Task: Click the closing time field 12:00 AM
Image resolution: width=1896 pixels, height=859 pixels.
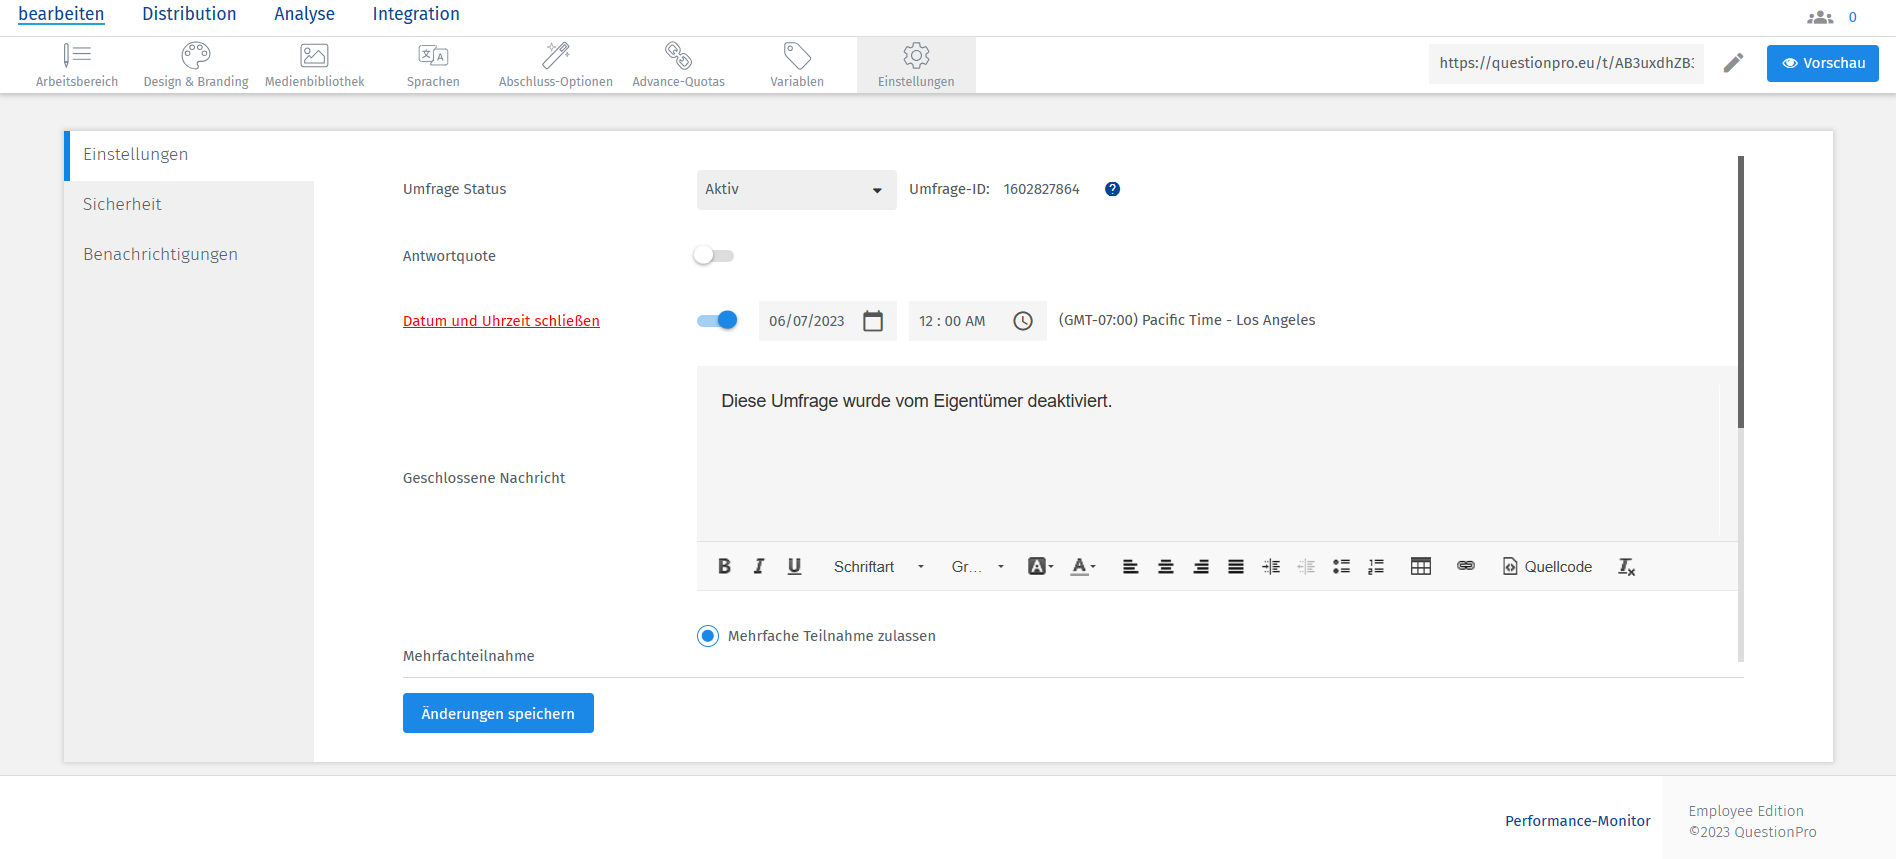Action: point(977,321)
